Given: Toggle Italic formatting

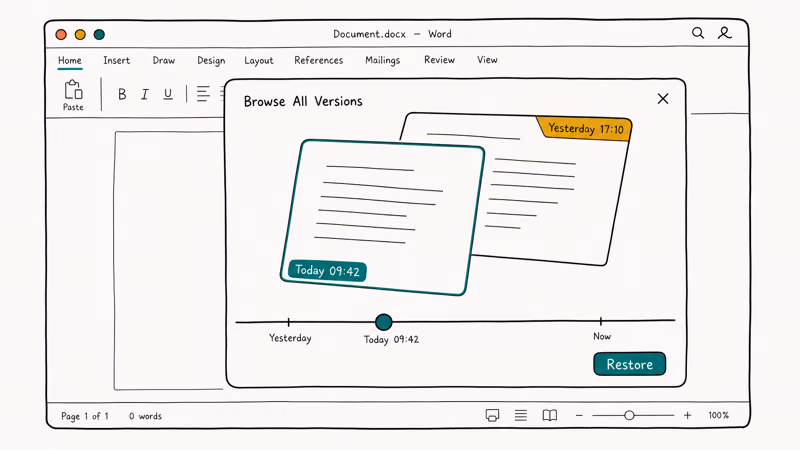Looking at the screenshot, I should click(145, 94).
